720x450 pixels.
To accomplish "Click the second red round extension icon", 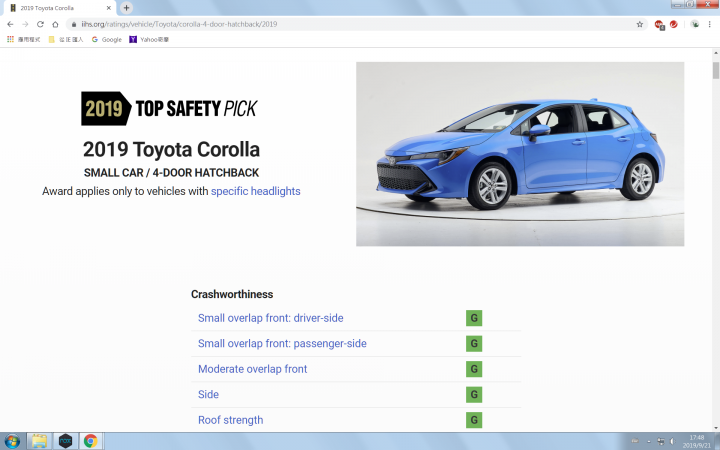I will point(674,24).
